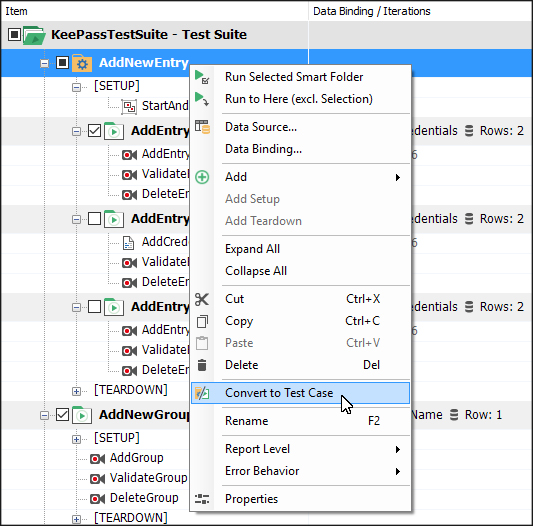The image size is (533, 526).
Task: Select the AddNewEntry tree row label
Action: point(144,63)
